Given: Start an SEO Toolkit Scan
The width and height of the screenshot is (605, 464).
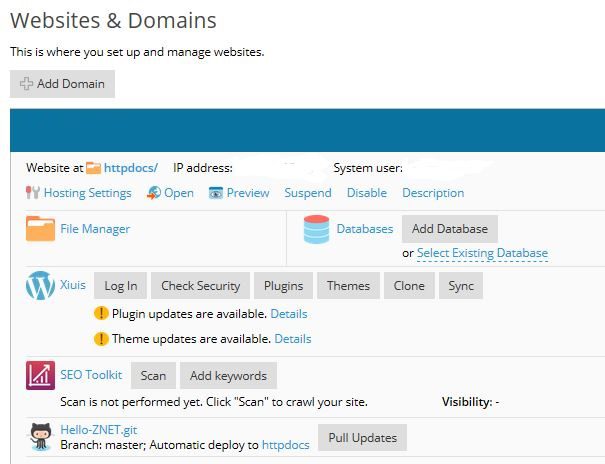Looking at the screenshot, I should click(153, 375).
